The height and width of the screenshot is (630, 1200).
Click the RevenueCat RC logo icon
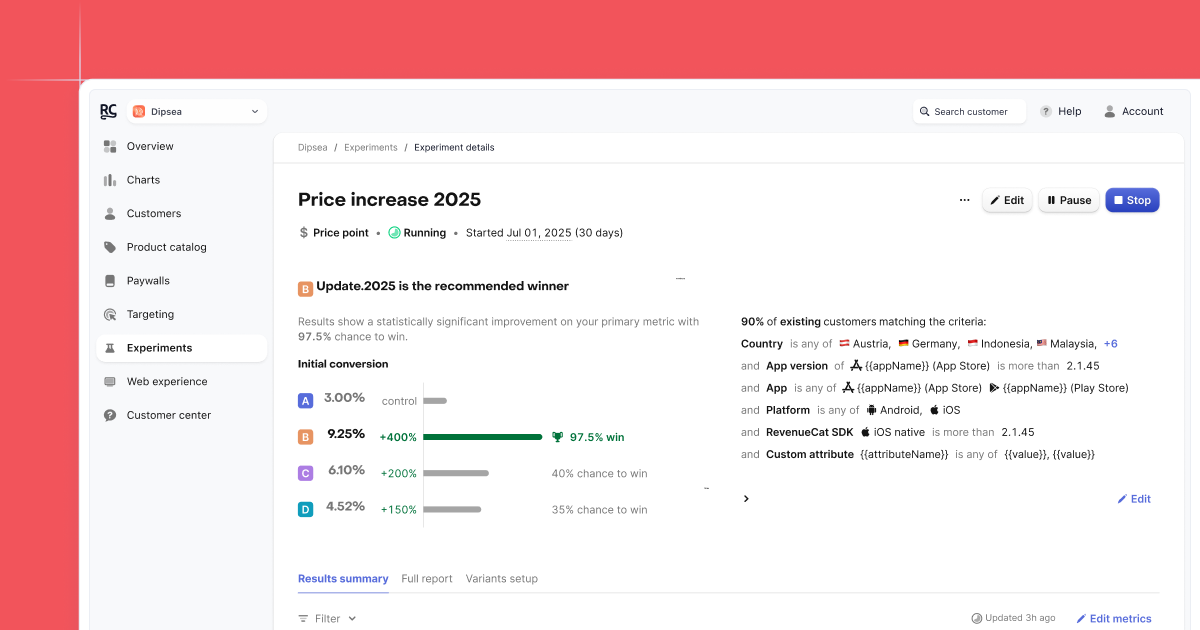pyautogui.click(x=108, y=111)
